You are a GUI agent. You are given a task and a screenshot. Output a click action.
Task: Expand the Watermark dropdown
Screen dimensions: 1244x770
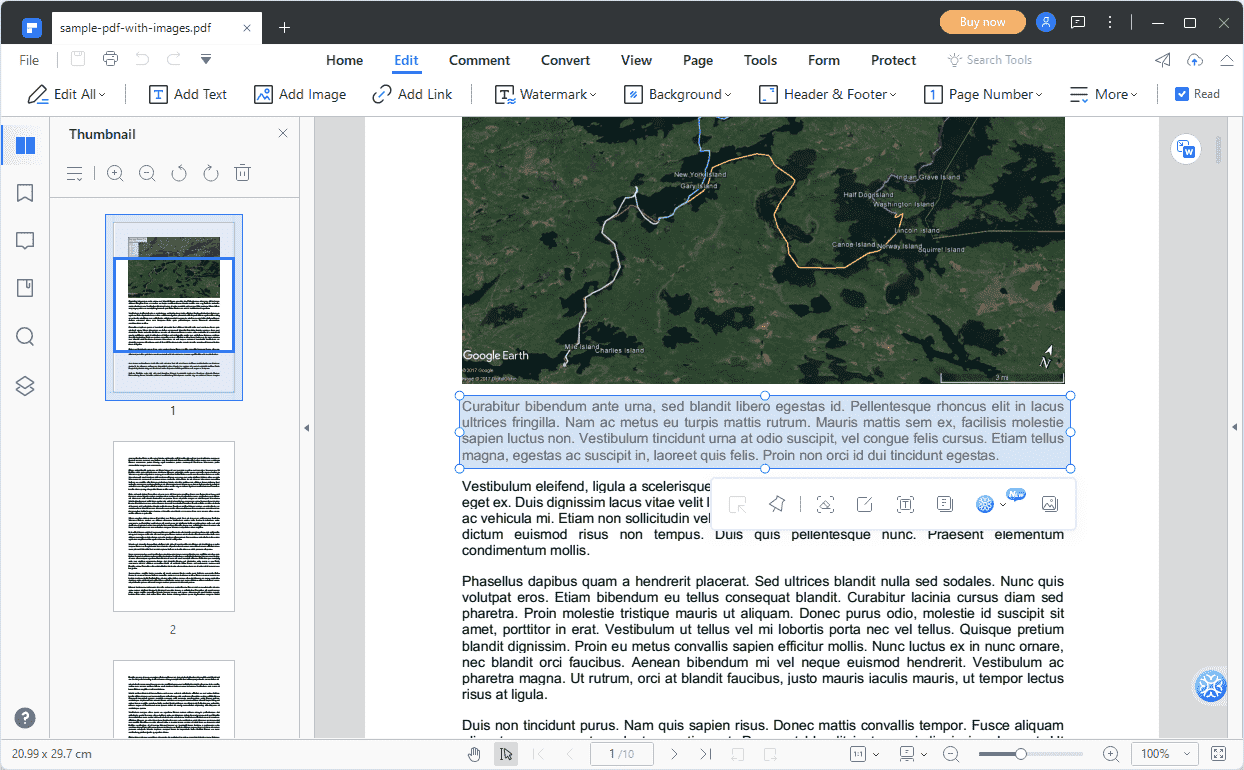(546, 94)
